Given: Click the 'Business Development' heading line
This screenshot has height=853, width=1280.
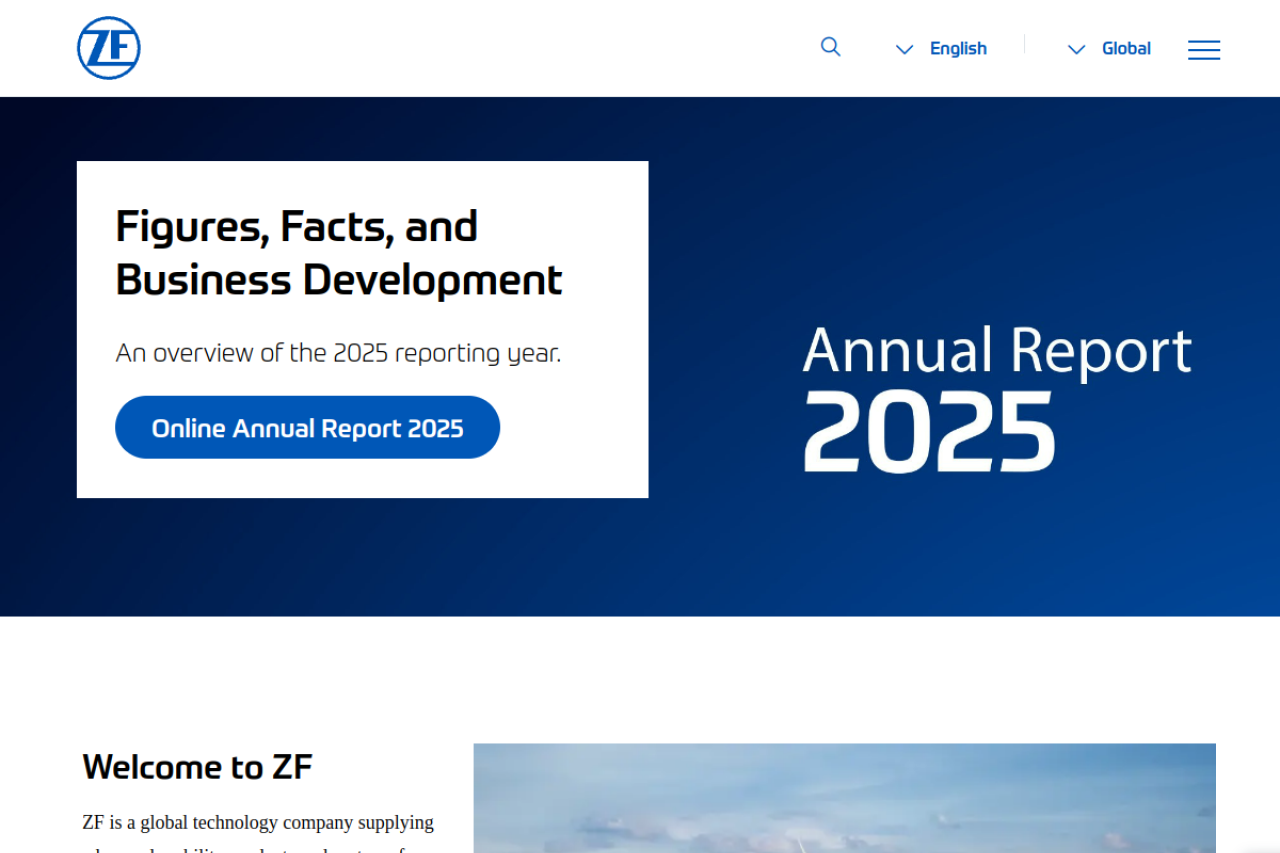Looking at the screenshot, I should pos(339,279).
